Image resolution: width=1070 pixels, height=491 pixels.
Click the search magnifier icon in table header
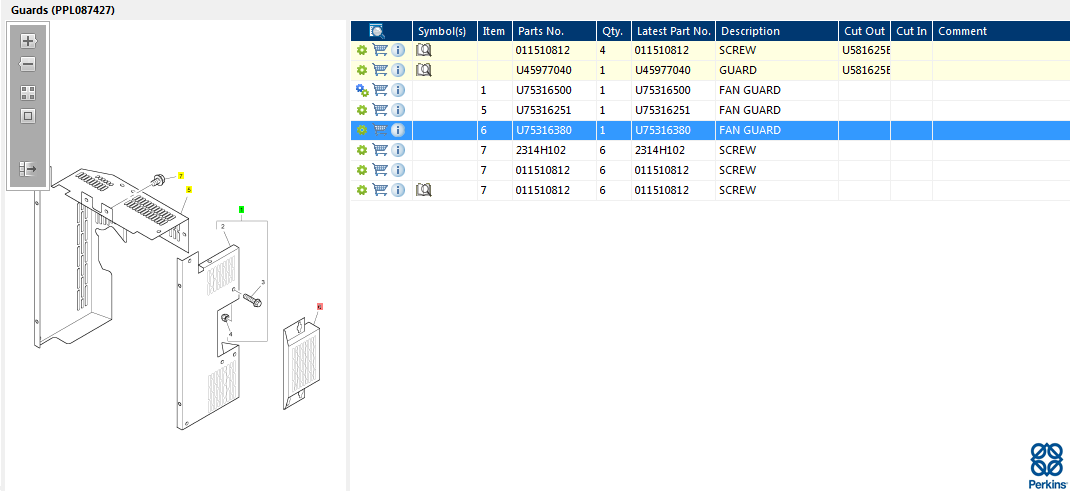pos(377,31)
